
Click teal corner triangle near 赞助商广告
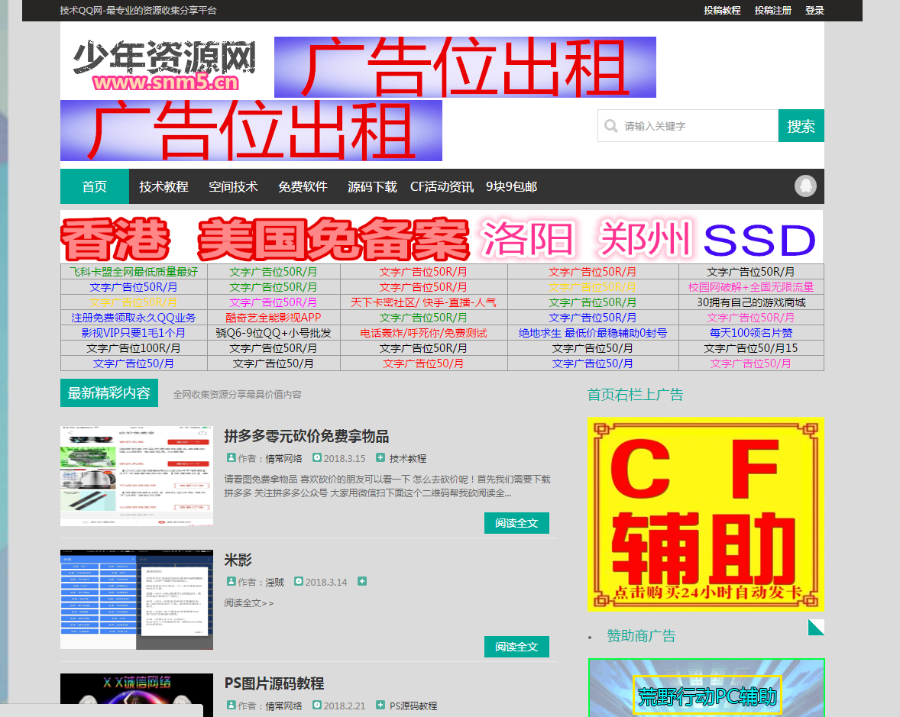(x=816, y=627)
